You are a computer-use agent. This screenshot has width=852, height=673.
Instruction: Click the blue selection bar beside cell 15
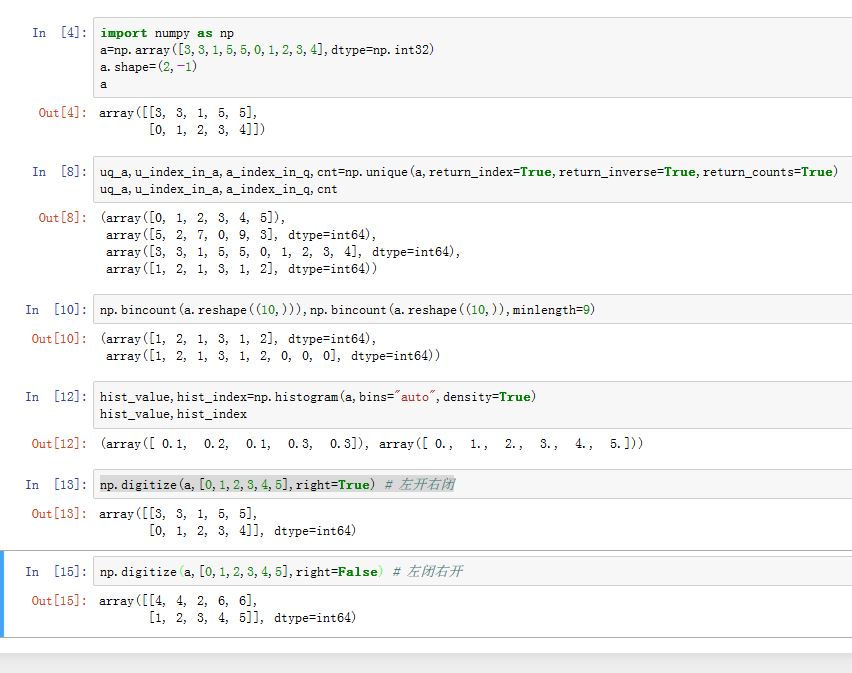click(3, 593)
